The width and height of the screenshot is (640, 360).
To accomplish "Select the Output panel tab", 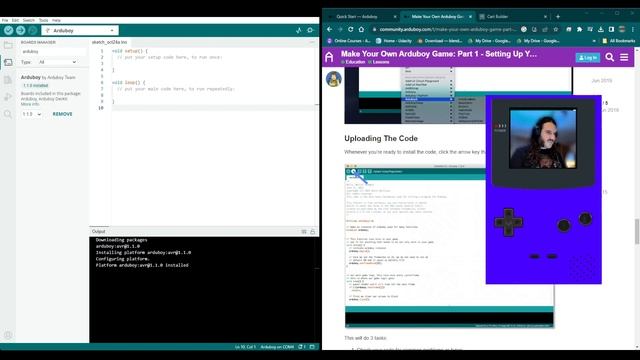I will click(x=98, y=231).
